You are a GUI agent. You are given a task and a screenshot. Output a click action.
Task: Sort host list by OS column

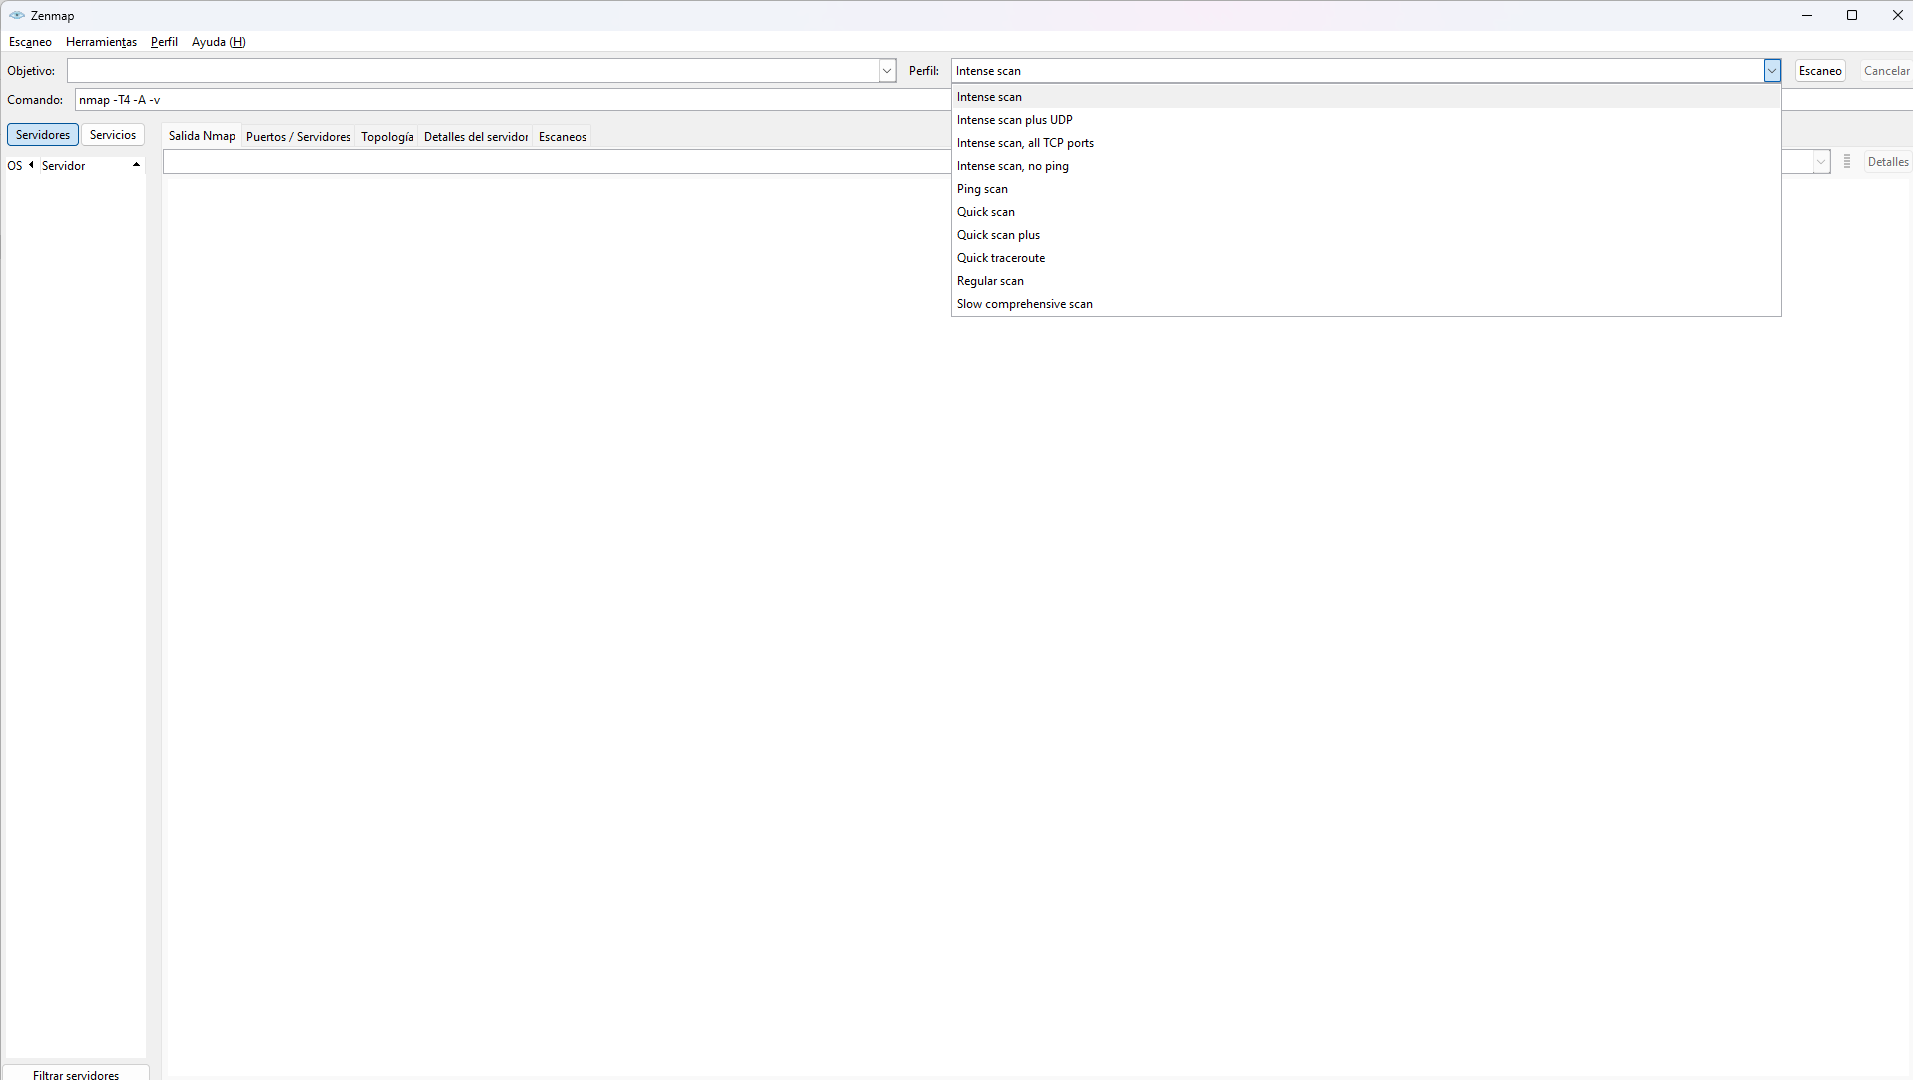pos(15,166)
